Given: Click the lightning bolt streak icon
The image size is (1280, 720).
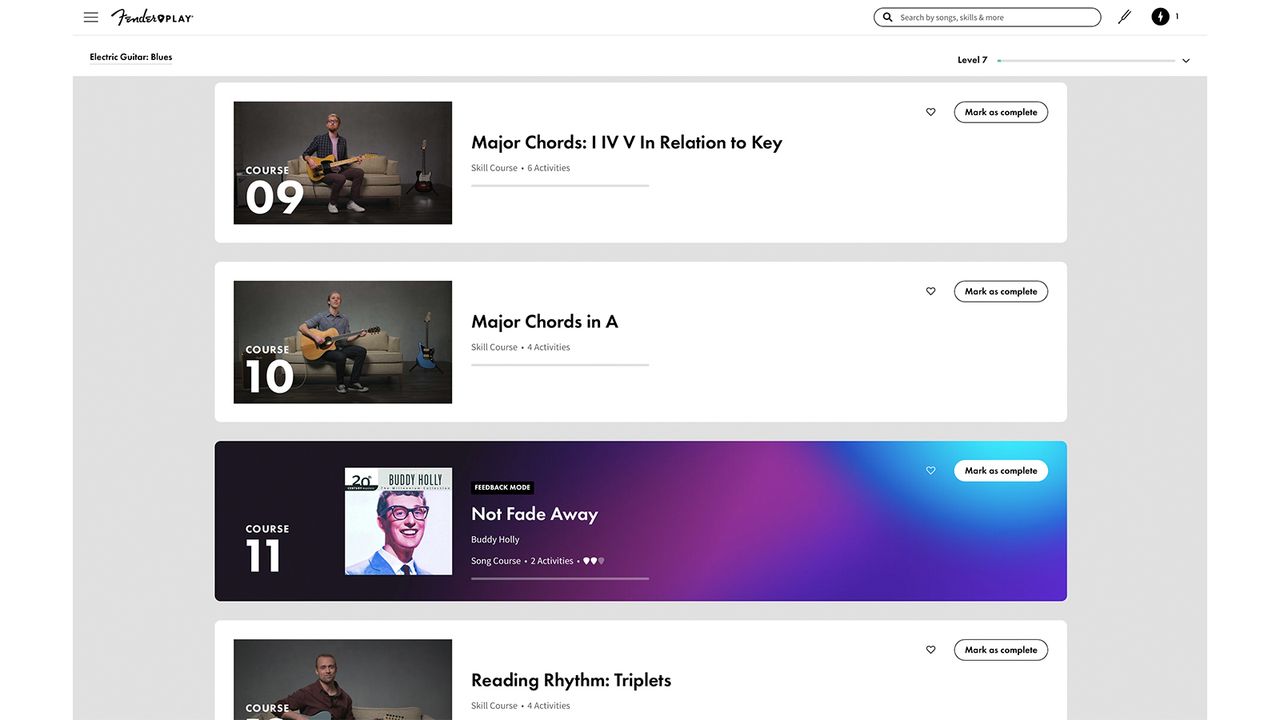Looking at the screenshot, I should pos(1160,17).
